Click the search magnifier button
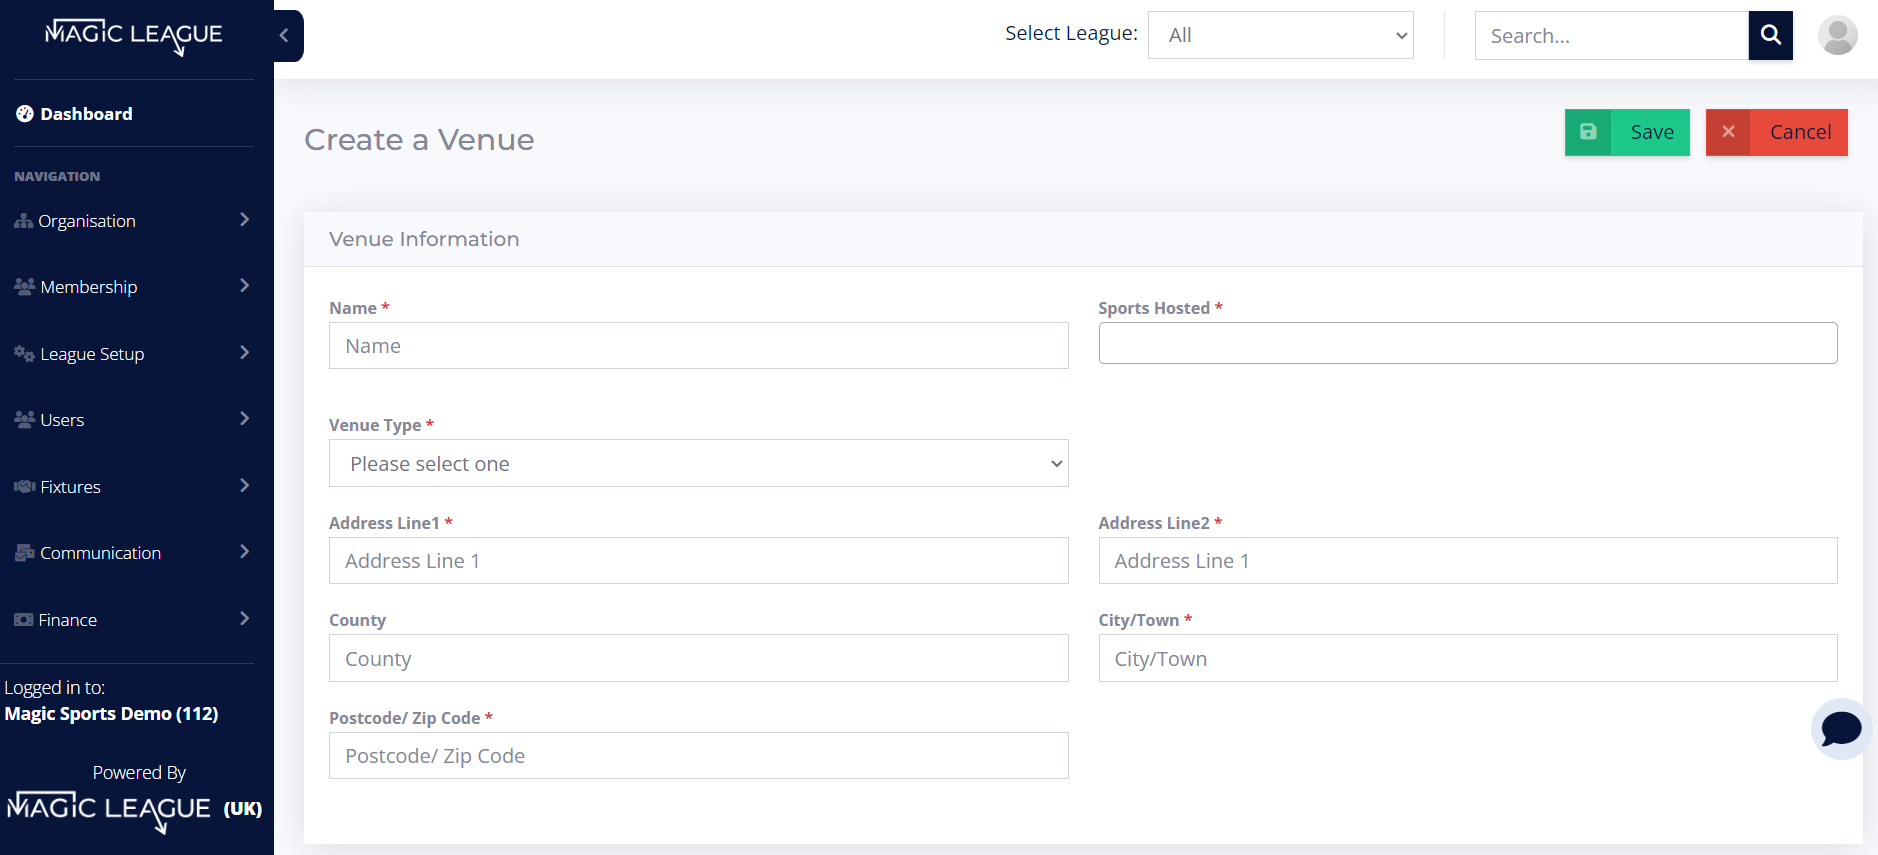This screenshot has height=855, width=1878. click(x=1770, y=35)
